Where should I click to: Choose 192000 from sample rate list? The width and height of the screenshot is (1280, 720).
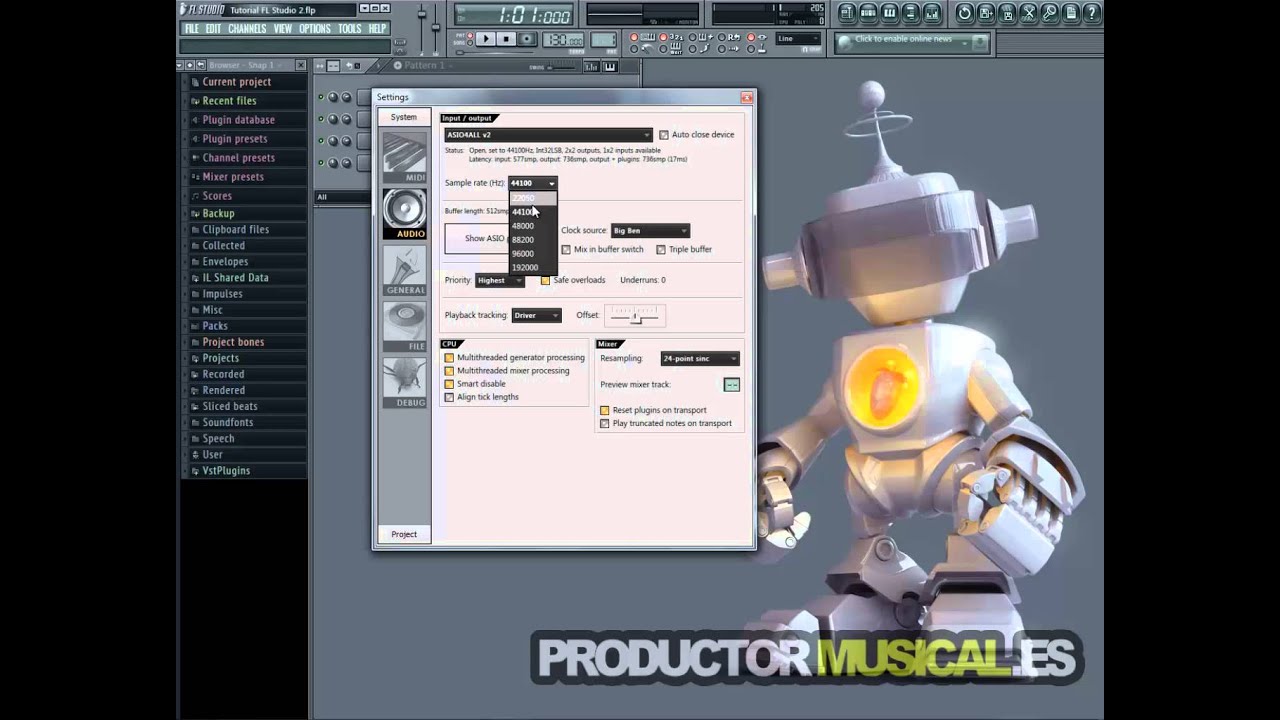point(532,268)
